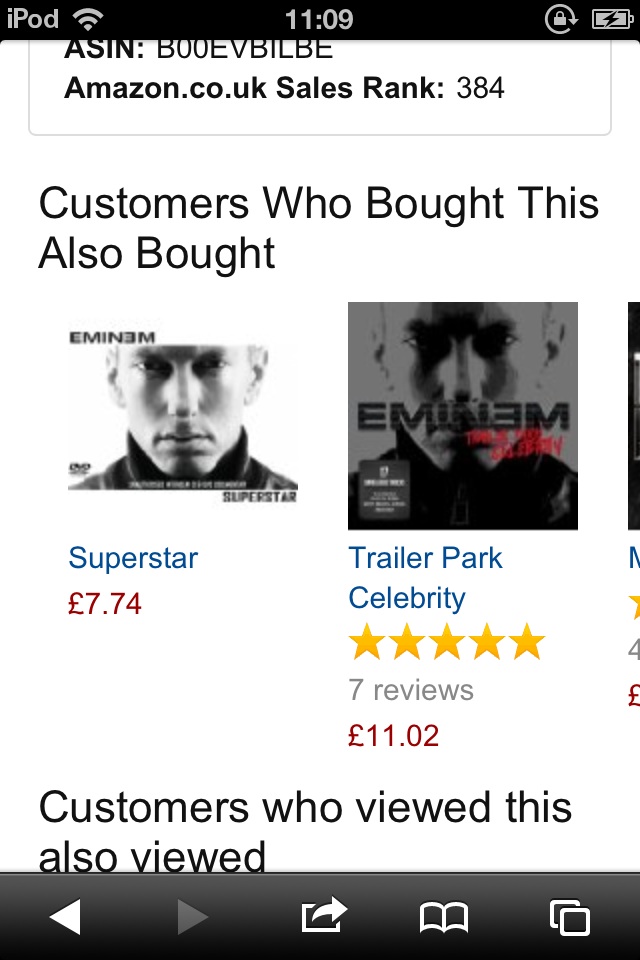Click the five-star rating for Trailer Park Celebrity
640x960 pixels.
tap(446, 643)
